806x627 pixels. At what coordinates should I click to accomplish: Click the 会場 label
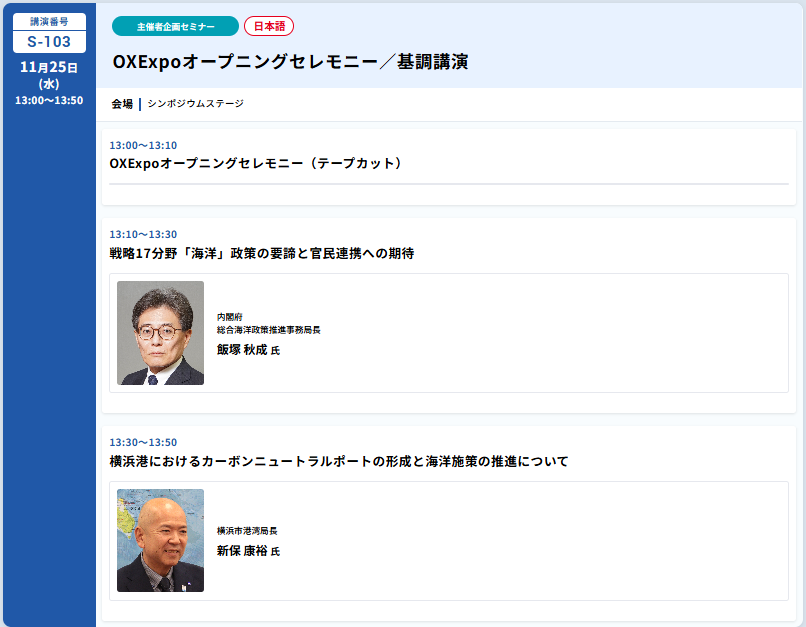click(122, 104)
